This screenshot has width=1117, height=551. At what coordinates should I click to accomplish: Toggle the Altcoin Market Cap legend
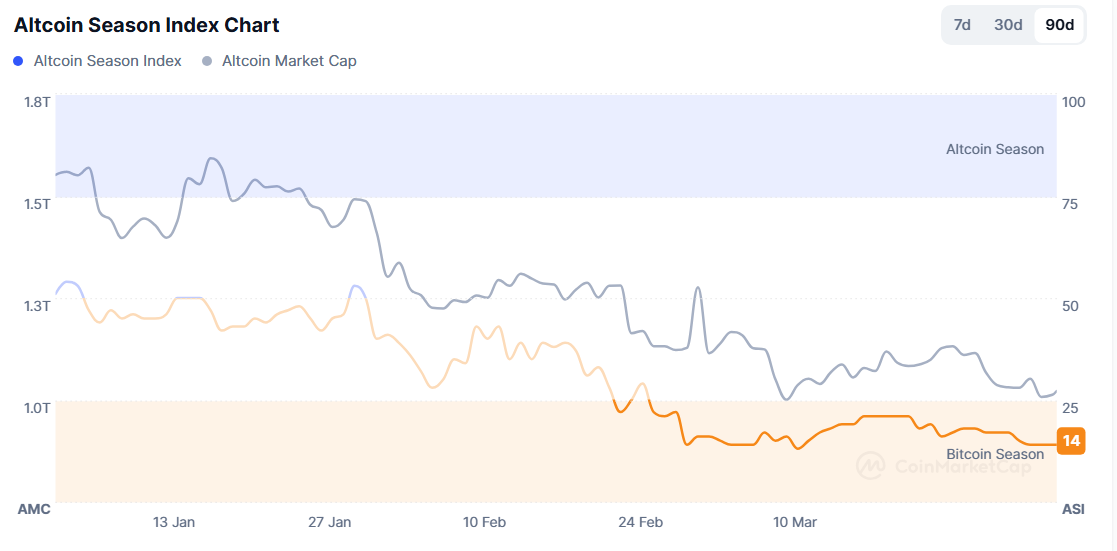289,61
